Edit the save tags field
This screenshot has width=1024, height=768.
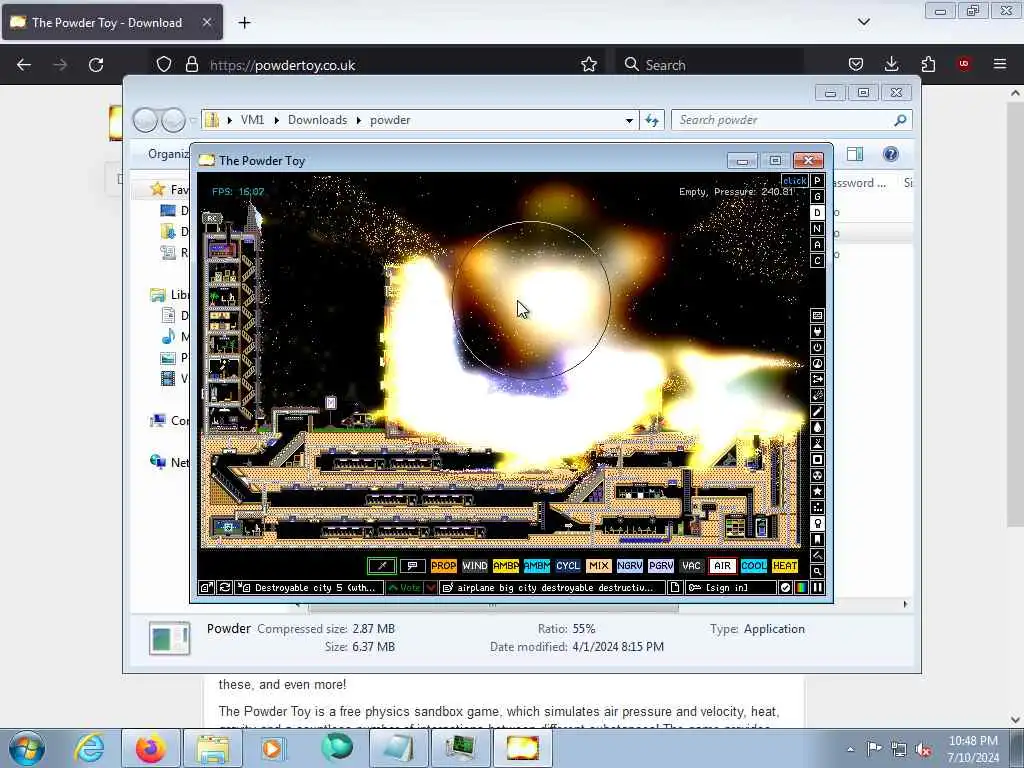coord(553,588)
